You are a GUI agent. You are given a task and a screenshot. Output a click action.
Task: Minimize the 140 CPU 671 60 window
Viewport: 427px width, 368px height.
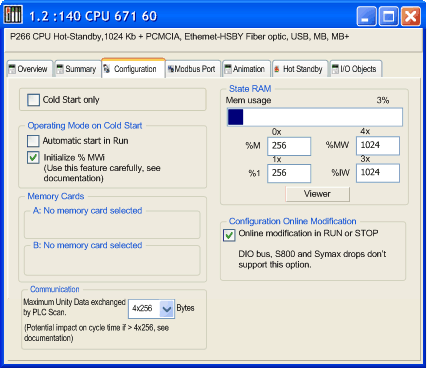tap(366, 16)
